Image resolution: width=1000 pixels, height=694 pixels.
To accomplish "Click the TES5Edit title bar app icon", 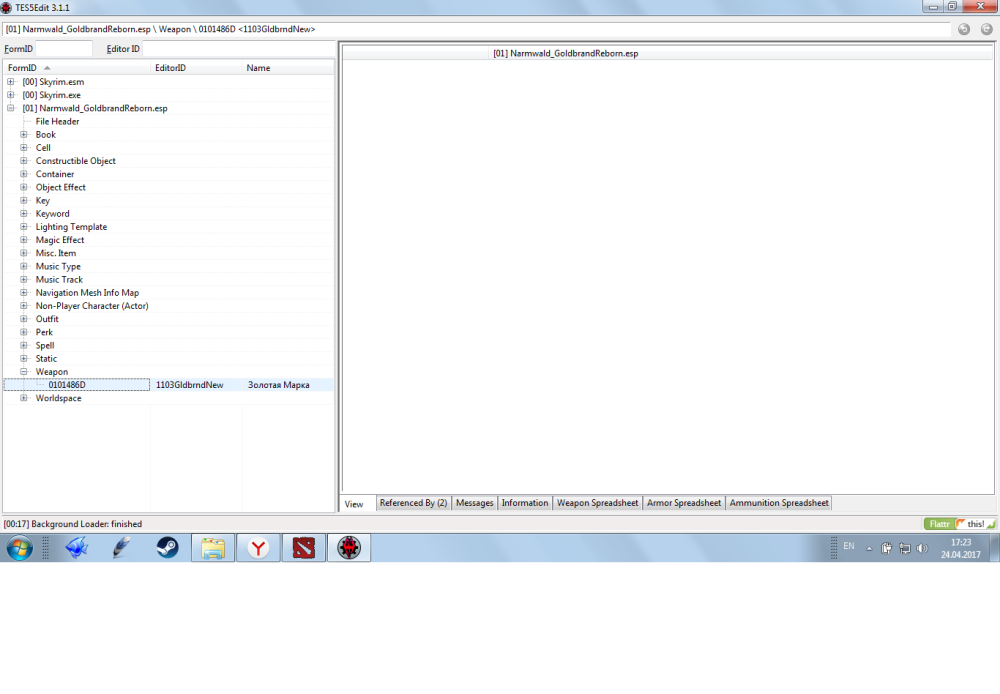I will coord(6,8).
